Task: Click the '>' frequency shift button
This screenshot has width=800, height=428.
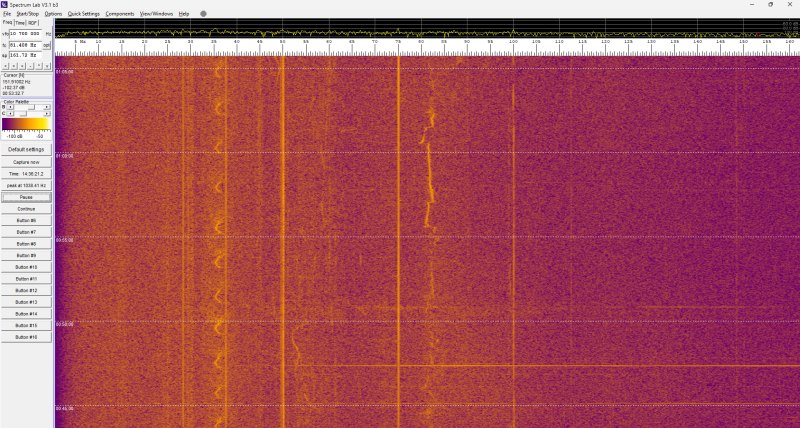Action: point(14,66)
